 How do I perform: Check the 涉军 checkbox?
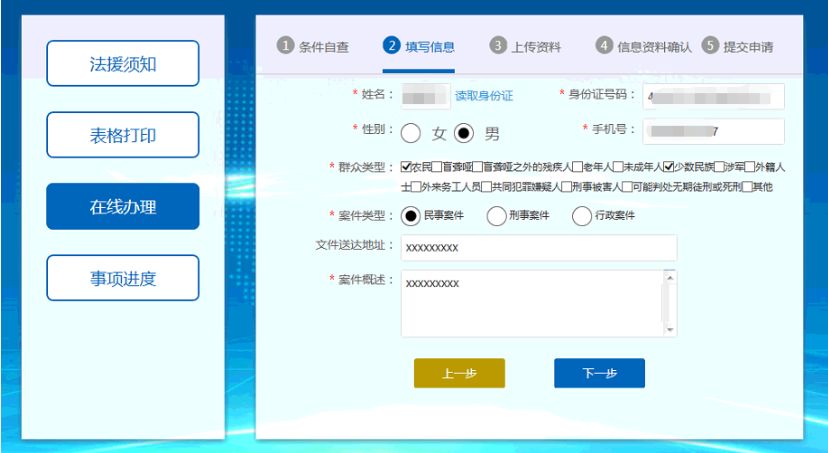(x=719, y=167)
